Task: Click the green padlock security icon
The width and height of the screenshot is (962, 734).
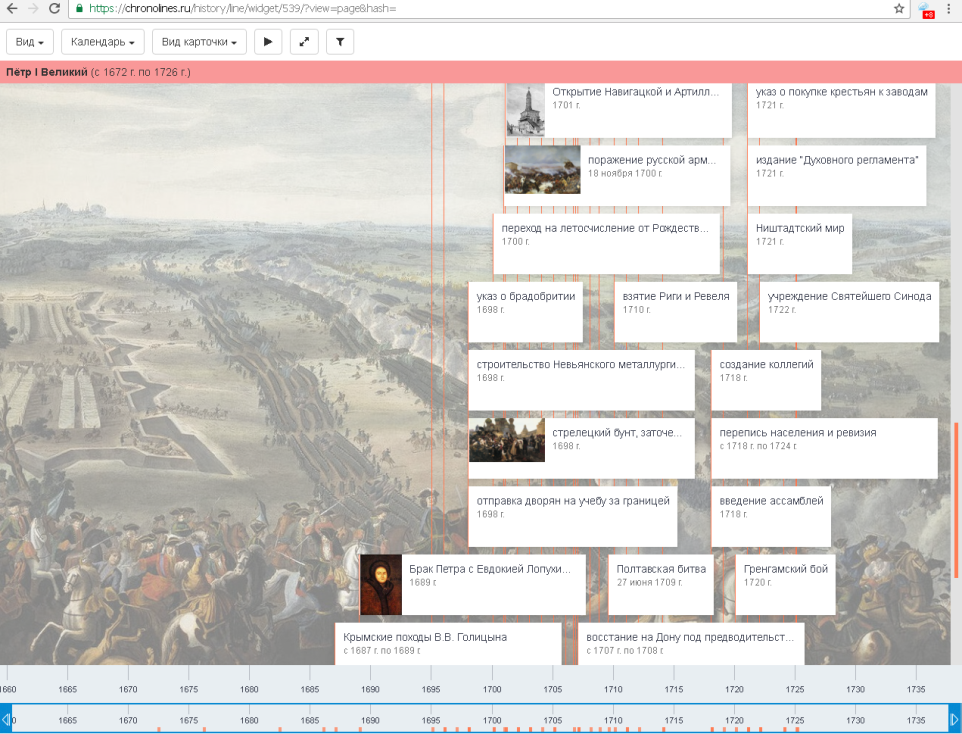Action: pyautogui.click(x=79, y=9)
